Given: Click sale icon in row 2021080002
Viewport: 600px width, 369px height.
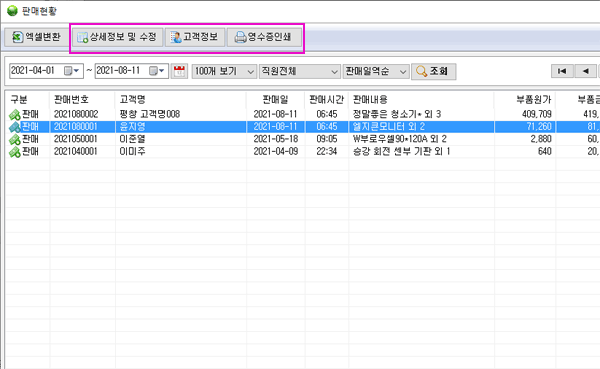Looking at the screenshot, I should (x=15, y=114).
